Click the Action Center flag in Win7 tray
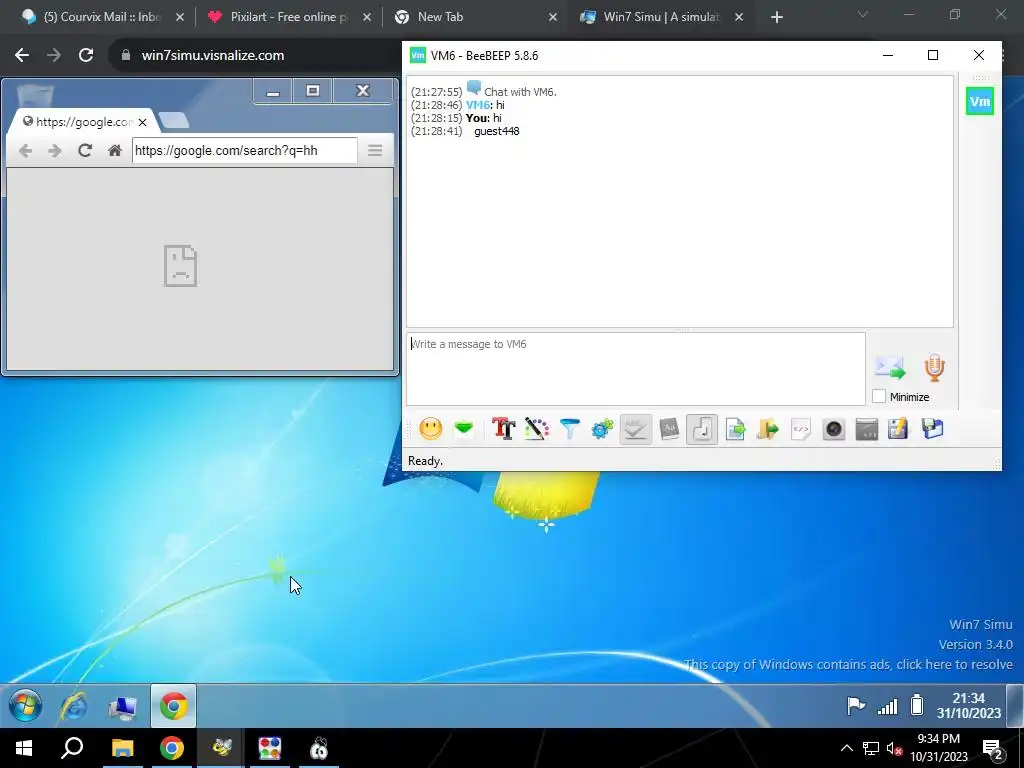Image resolution: width=1024 pixels, height=768 pixels. (x=856, y=706)
